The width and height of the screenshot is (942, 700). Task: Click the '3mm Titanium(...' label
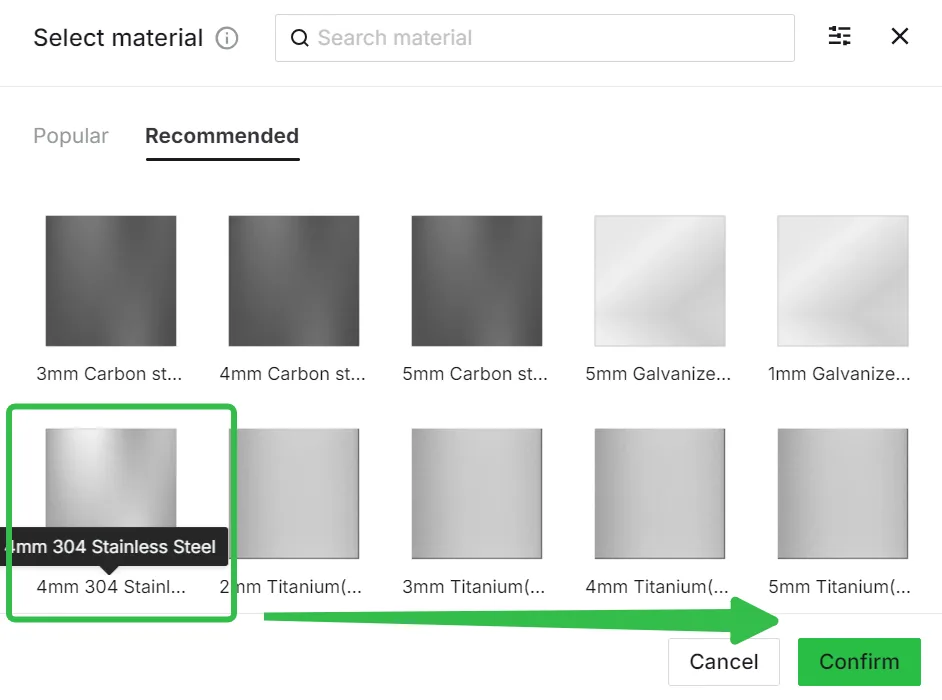(474, 586)
